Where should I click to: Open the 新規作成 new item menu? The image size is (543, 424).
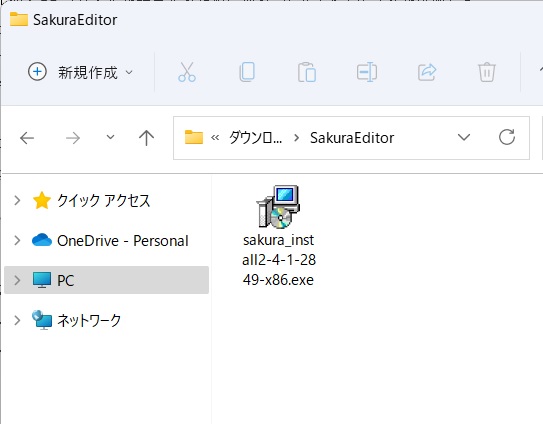[80, 72]
